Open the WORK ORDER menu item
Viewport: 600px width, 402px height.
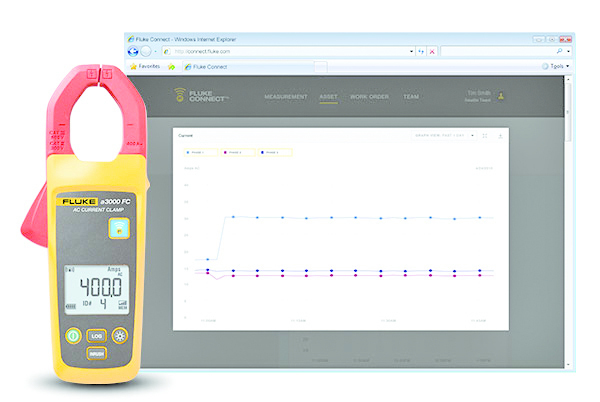[x=369, y=97]
